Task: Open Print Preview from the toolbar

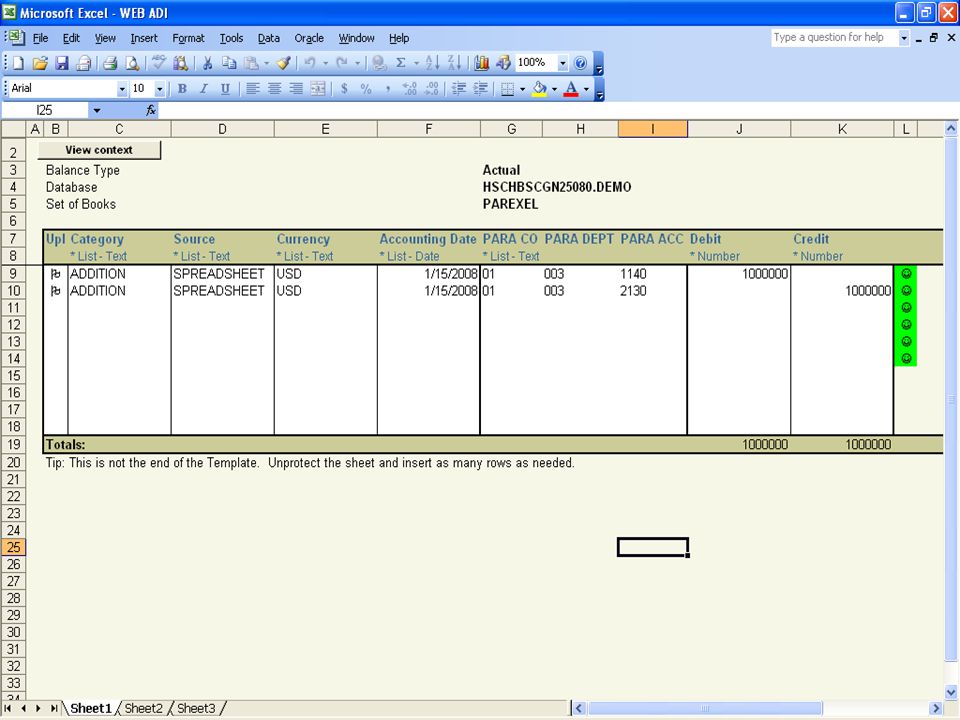Action: coord(132,63)
